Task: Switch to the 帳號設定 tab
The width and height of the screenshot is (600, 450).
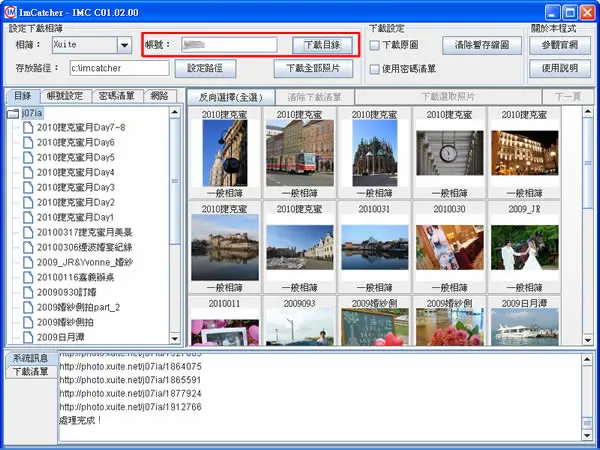Action: pos(65,96)
